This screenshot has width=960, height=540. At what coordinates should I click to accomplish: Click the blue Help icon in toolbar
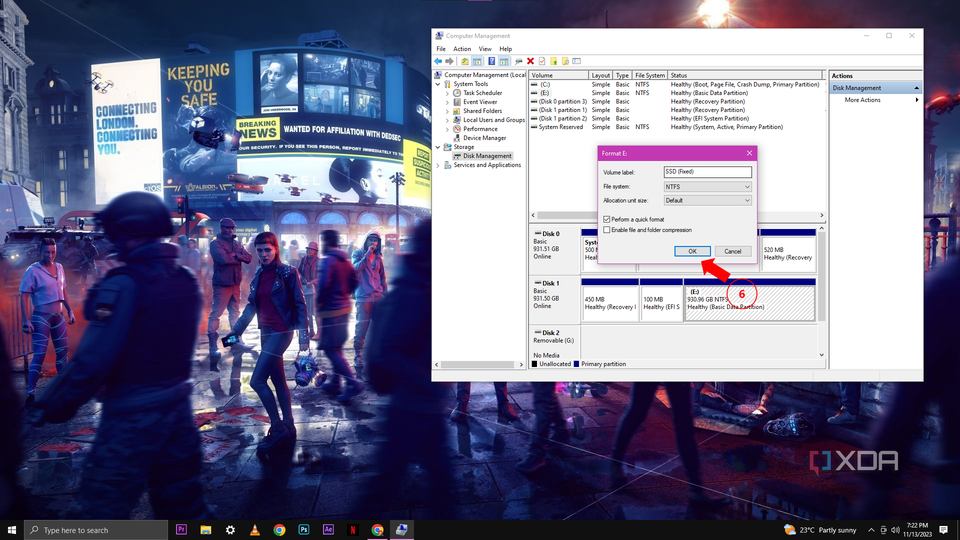492,61
